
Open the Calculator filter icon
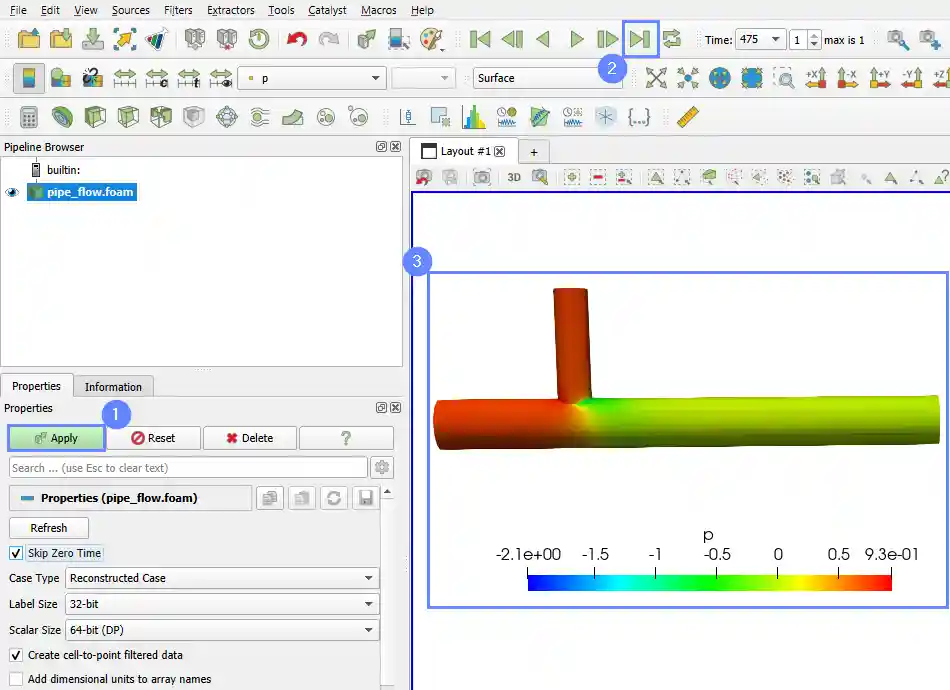29,117
